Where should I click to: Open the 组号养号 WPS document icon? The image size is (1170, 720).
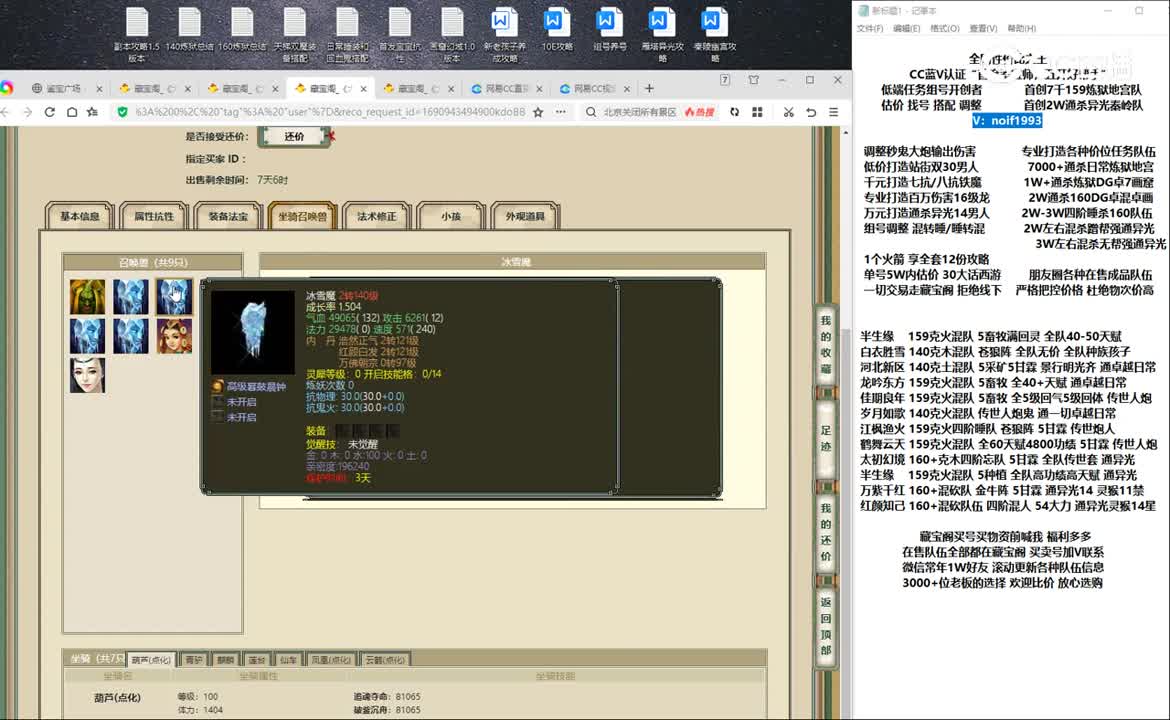609,30
